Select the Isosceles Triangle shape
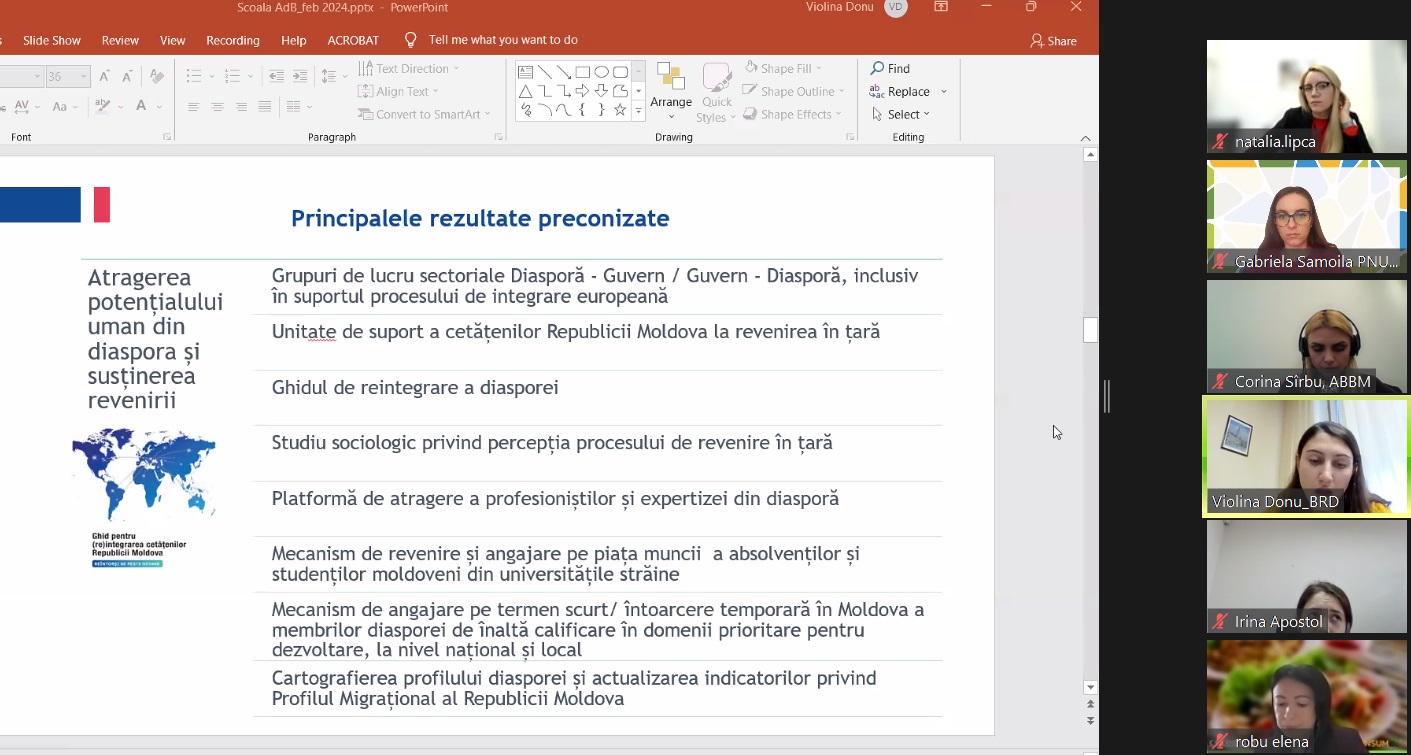The height and width of the screenshot is (755, 1411). tap(525, 91)
